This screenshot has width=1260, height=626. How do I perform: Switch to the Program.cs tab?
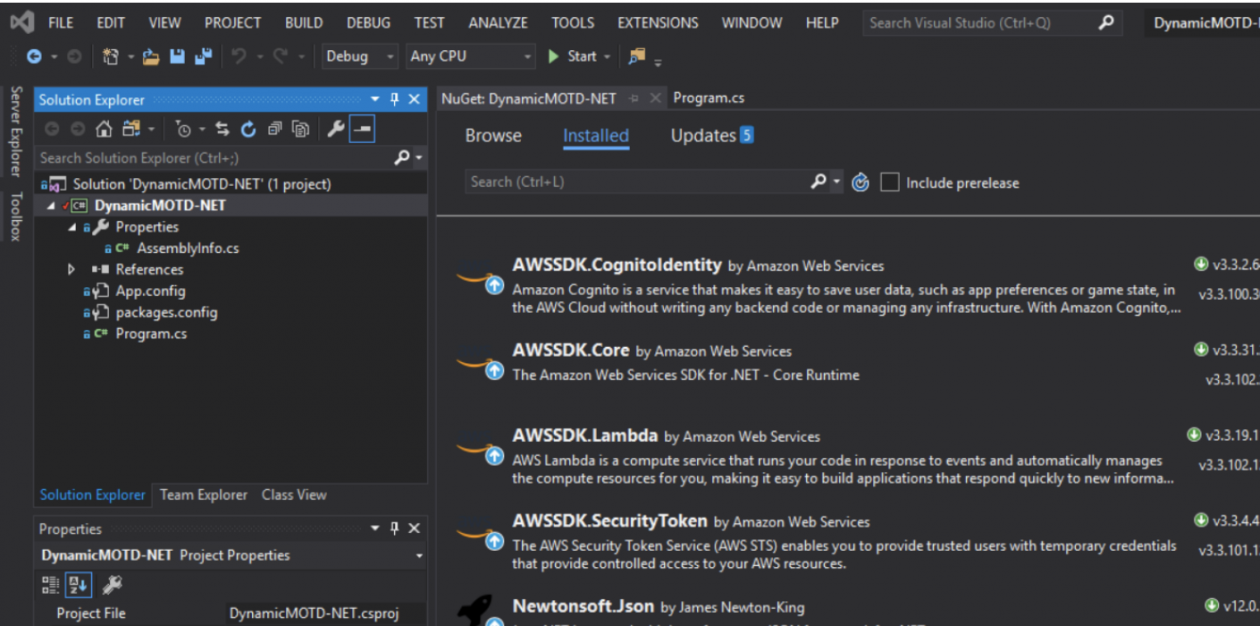[709, 98]
